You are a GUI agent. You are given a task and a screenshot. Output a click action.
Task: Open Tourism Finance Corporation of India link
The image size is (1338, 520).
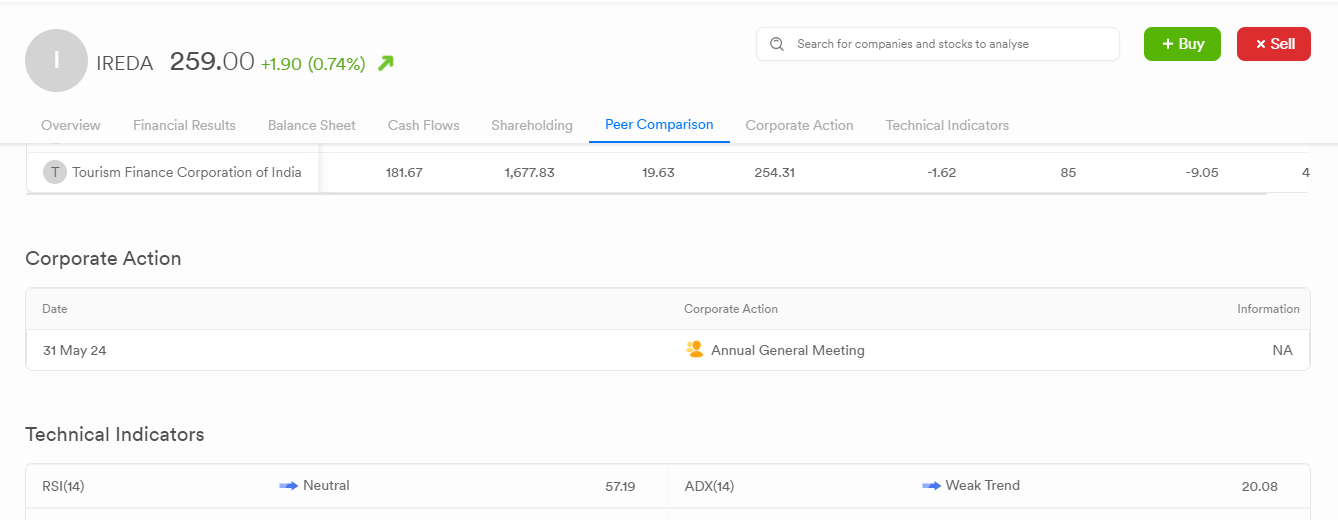pyautogui.click(x=187, y=172)
